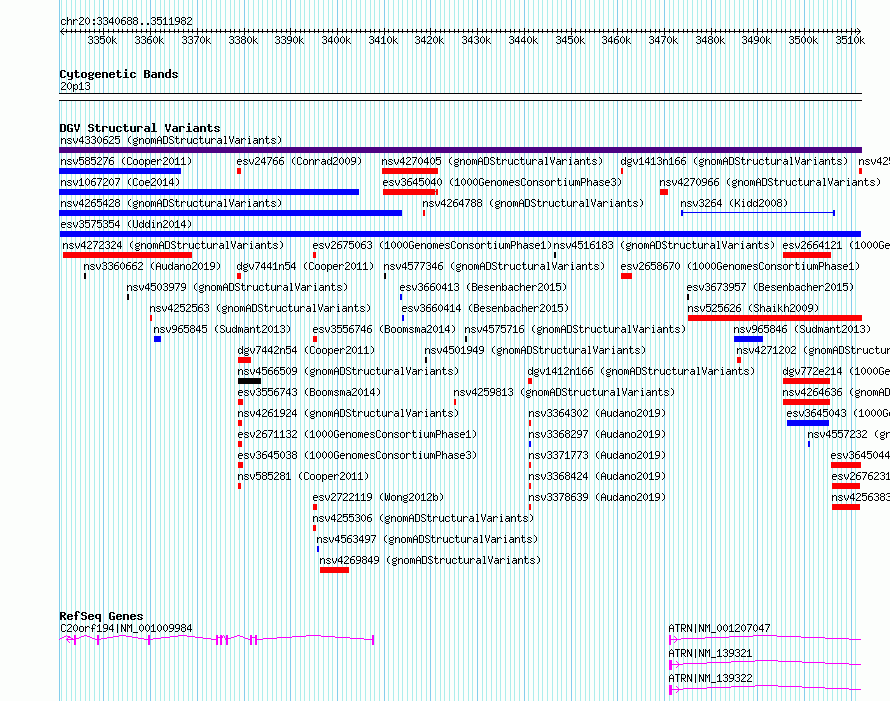Viewport: 890px width, 701px height.
Task: Open esv2675063 (1000GenomesConsortiumPhase1) label
Action: pos(433,245)
